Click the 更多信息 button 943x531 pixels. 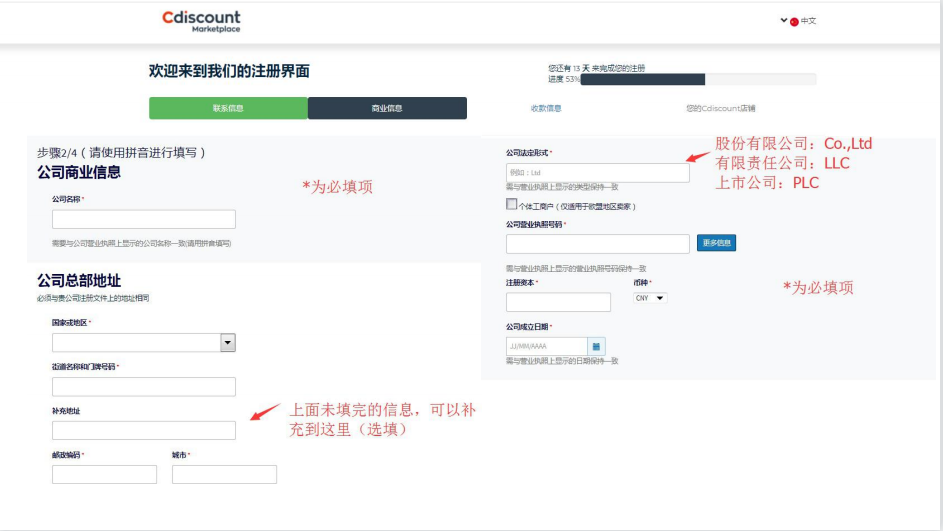point(716,243)
